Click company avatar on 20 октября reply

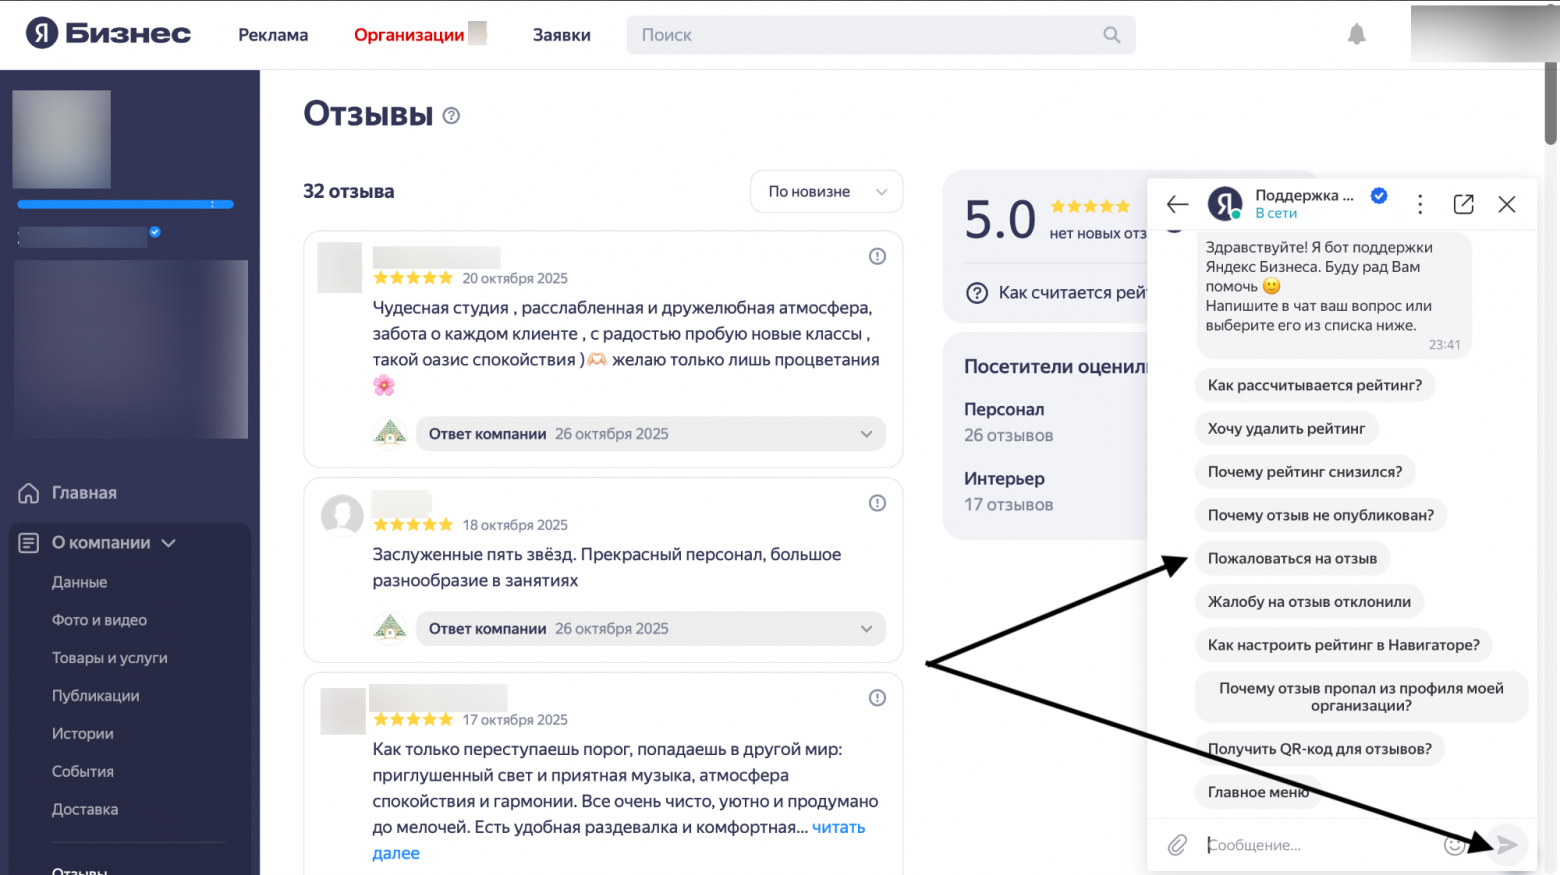pos(389,433)
